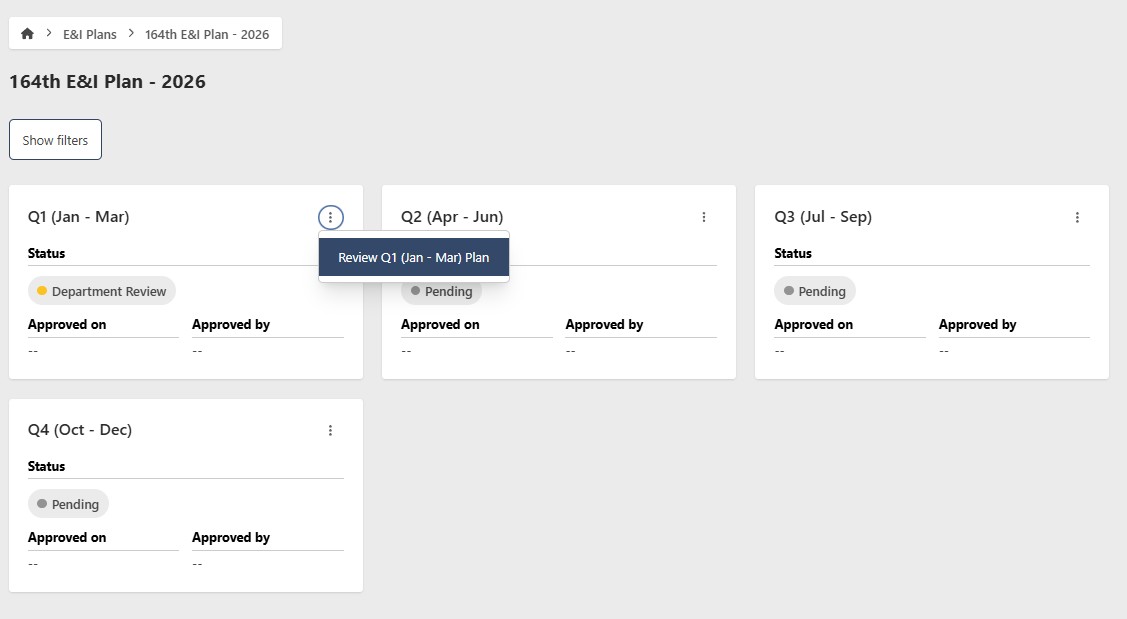
Task: Open the Q3 (Jul - Sep) more options icon
Action: (x=1077, y=217)
